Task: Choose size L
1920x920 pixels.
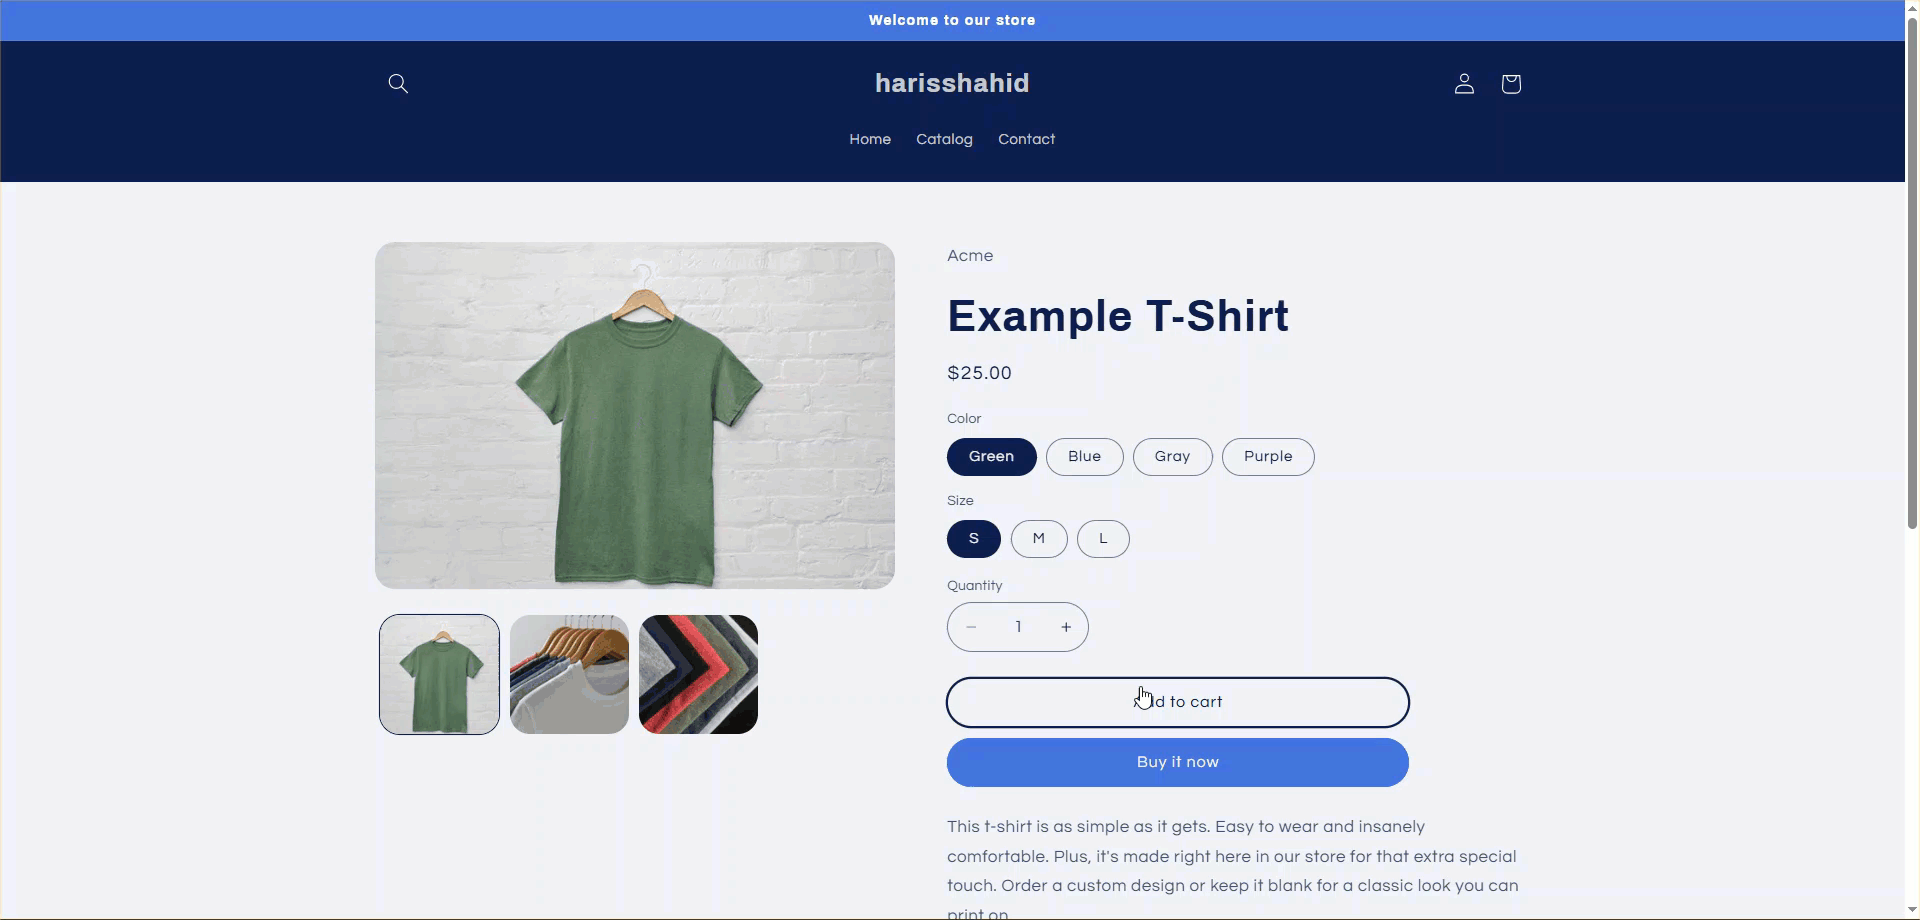Action: 1103,539
